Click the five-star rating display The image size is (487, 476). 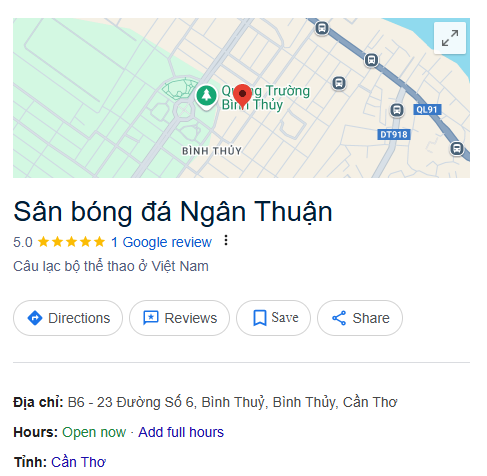tap(71, 242)
